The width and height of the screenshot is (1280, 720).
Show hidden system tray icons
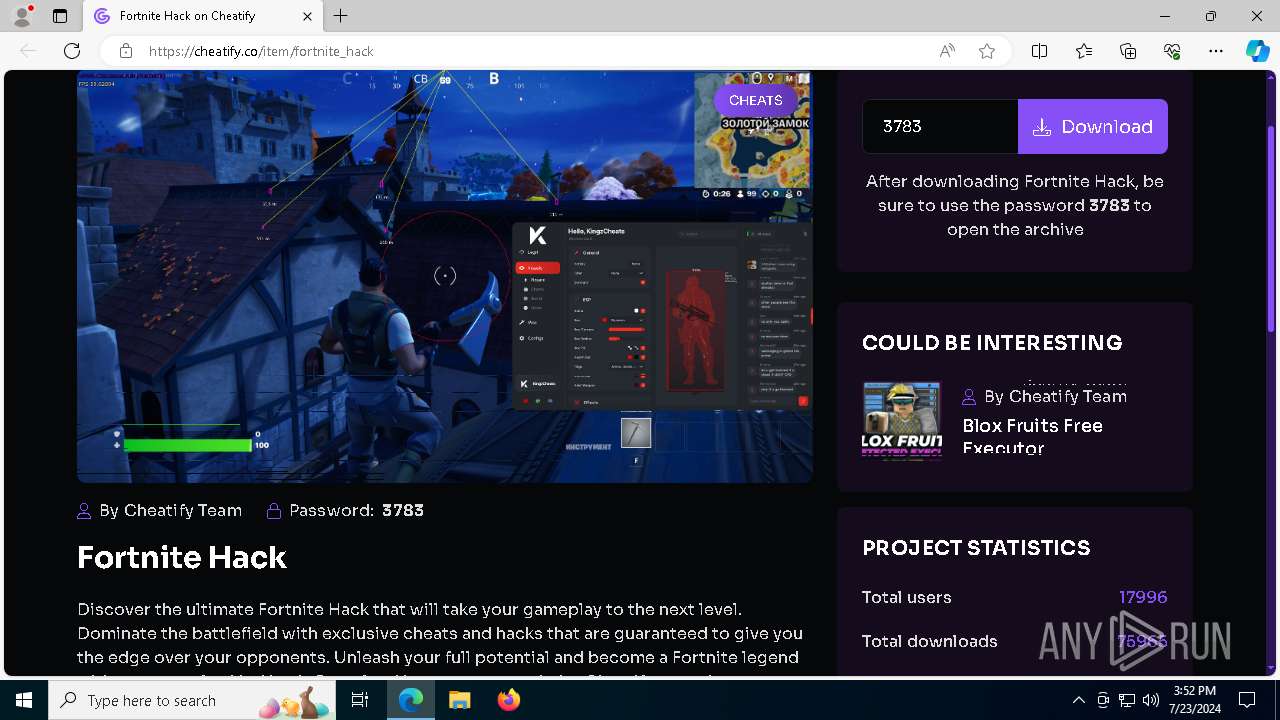(1078, 700)
